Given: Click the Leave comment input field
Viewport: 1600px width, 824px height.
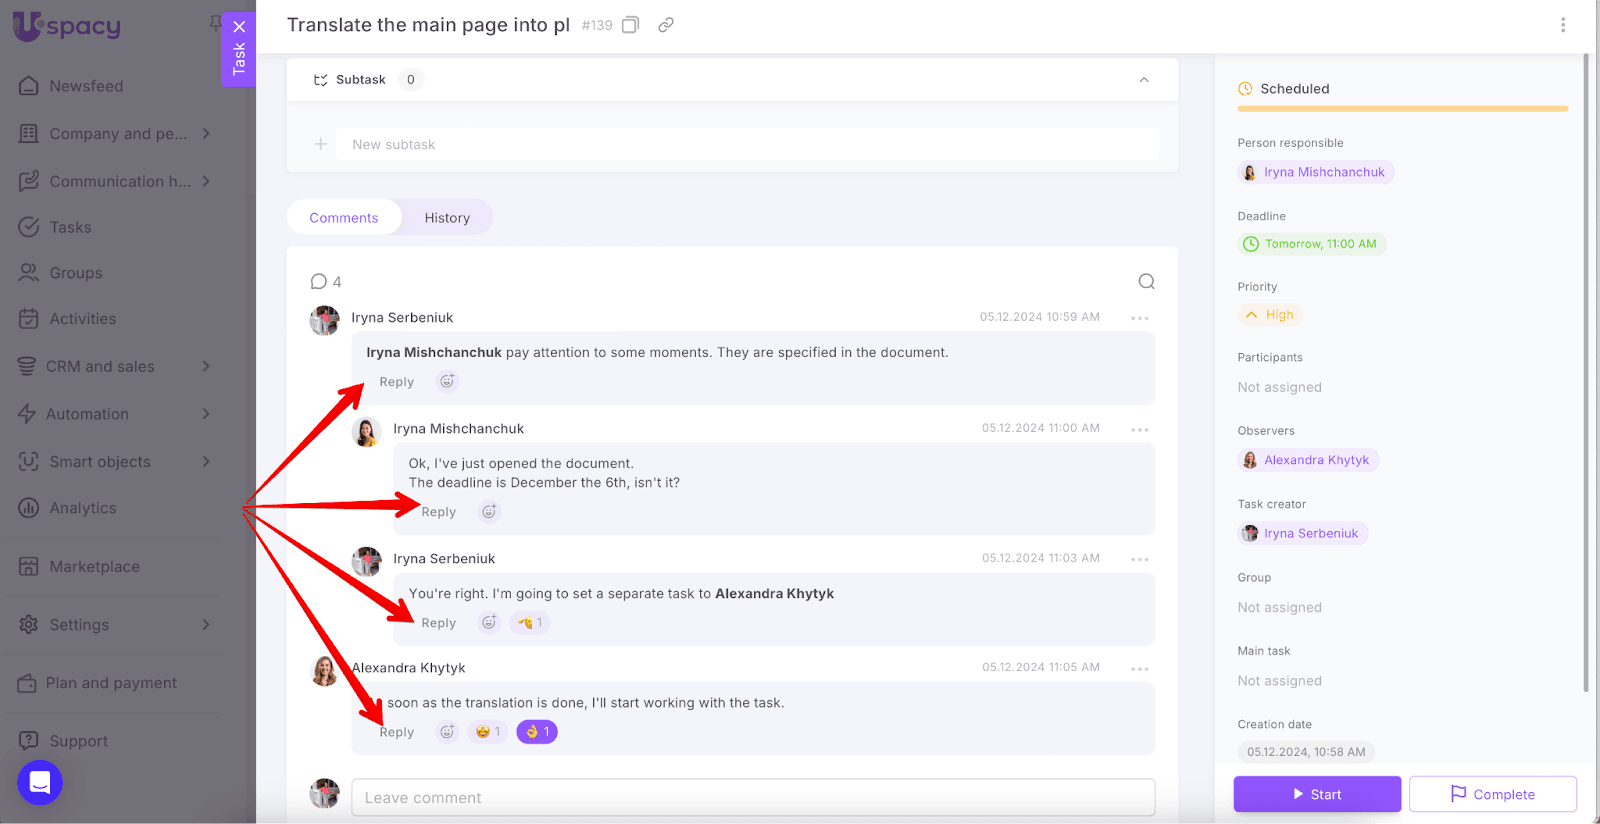Looking at the screenshot, I should (753, 798).
